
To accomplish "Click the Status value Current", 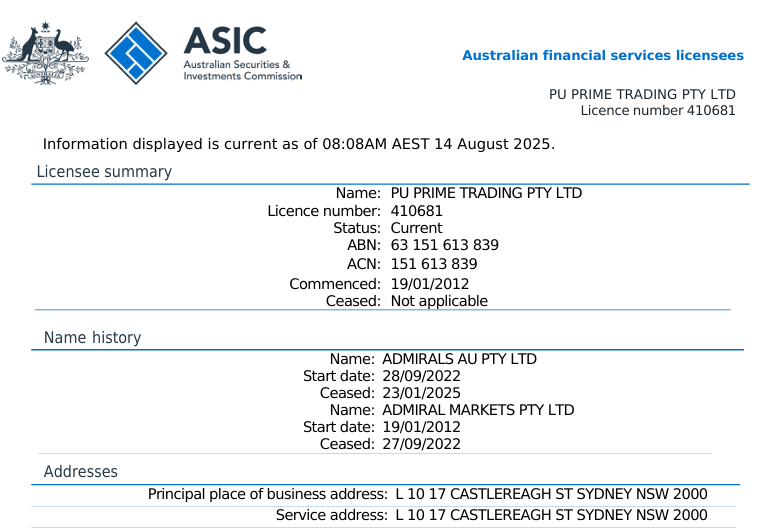I will [416, 228].
